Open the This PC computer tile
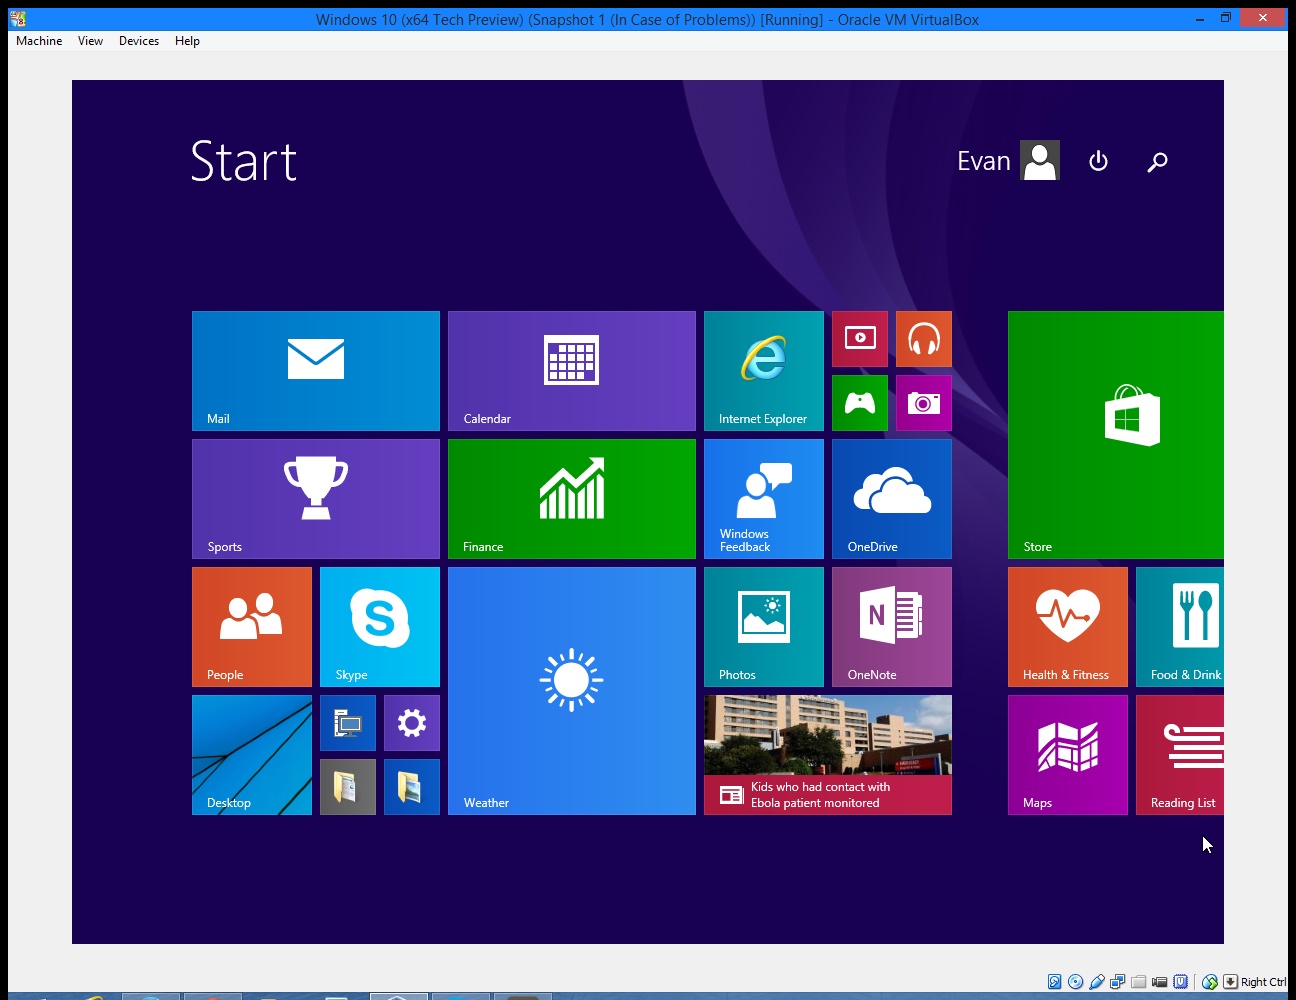The height and width of the screenshot is (1000, 1296). coord(348,723)
